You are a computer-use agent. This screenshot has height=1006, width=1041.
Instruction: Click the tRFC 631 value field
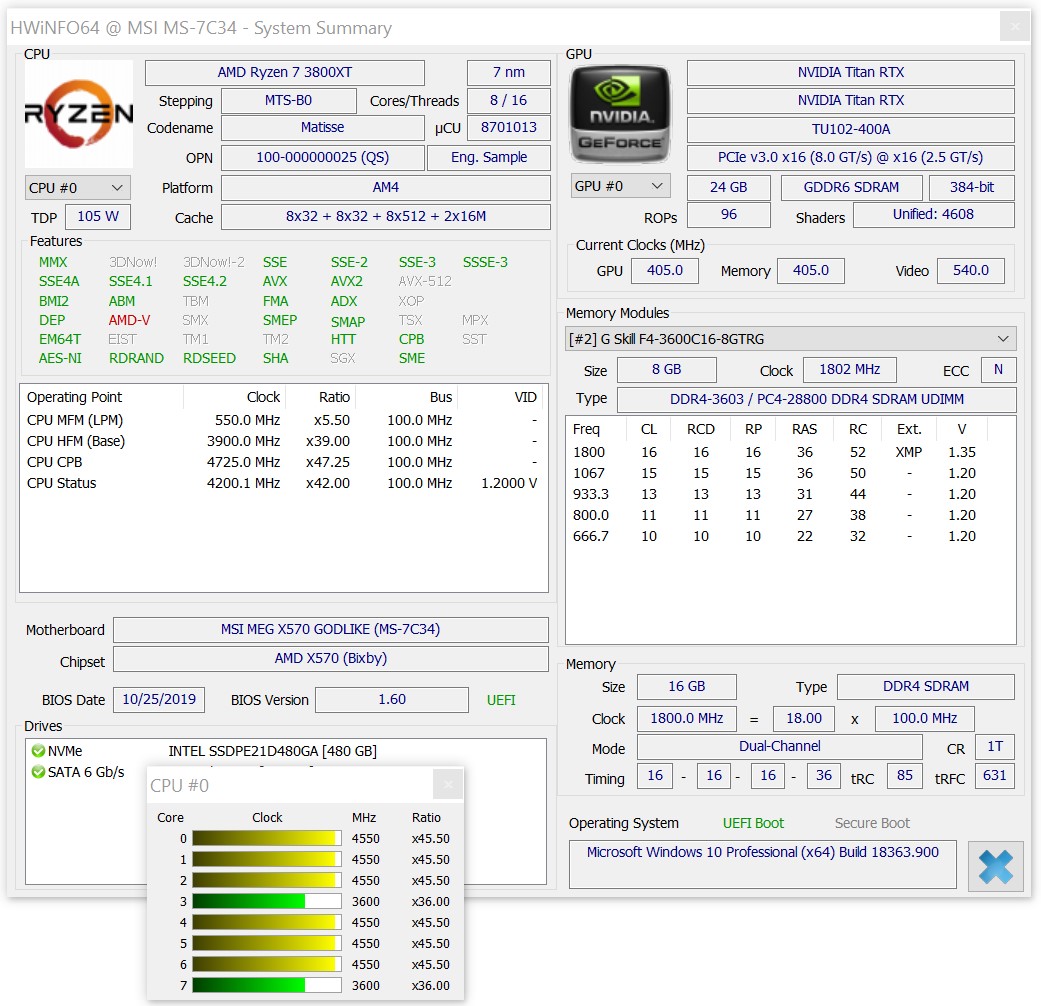tap(995, 776)
